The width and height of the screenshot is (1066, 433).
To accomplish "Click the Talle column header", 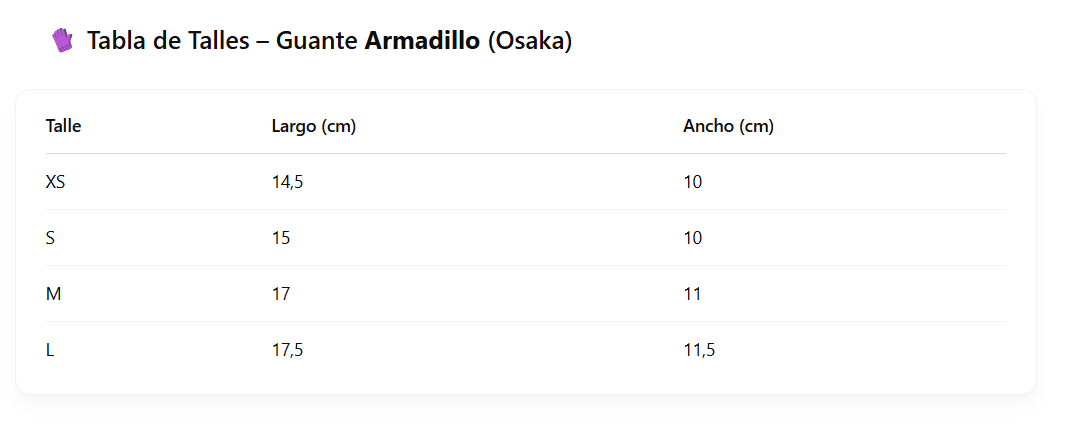I will point(63,126).
